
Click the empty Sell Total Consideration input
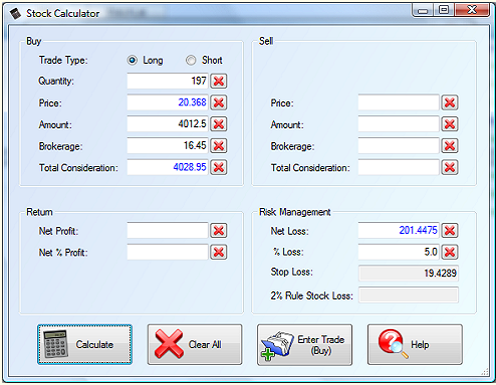[x=399, y=167]
